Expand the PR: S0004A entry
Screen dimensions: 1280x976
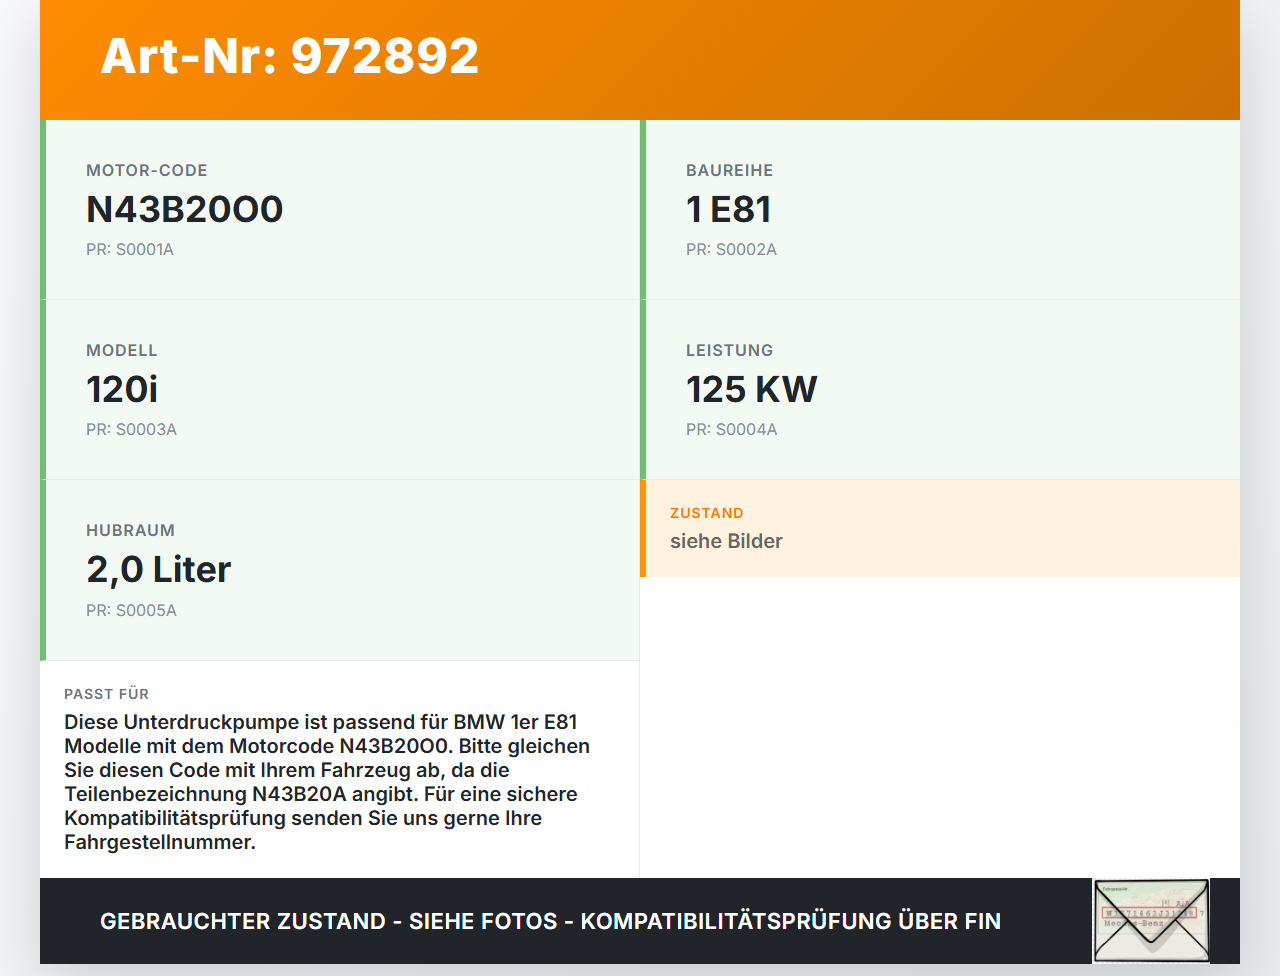click(x=731, y=429)
